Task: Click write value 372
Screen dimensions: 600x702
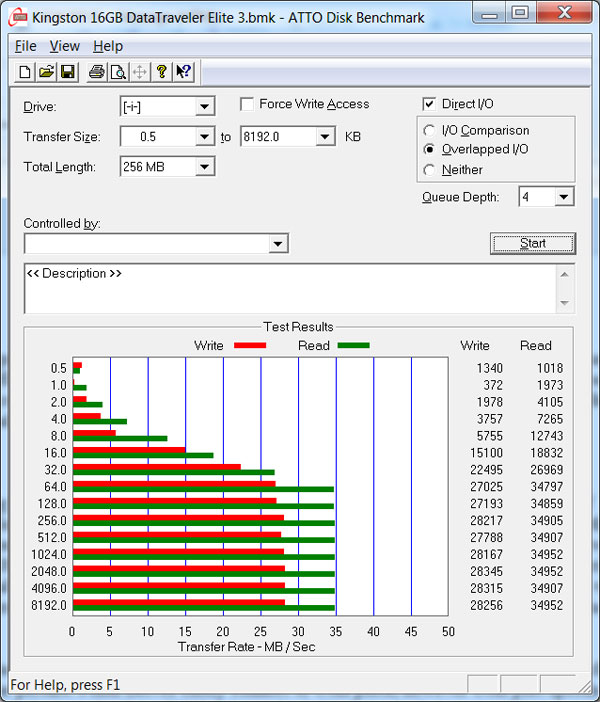Action: (x=493, y=385)
